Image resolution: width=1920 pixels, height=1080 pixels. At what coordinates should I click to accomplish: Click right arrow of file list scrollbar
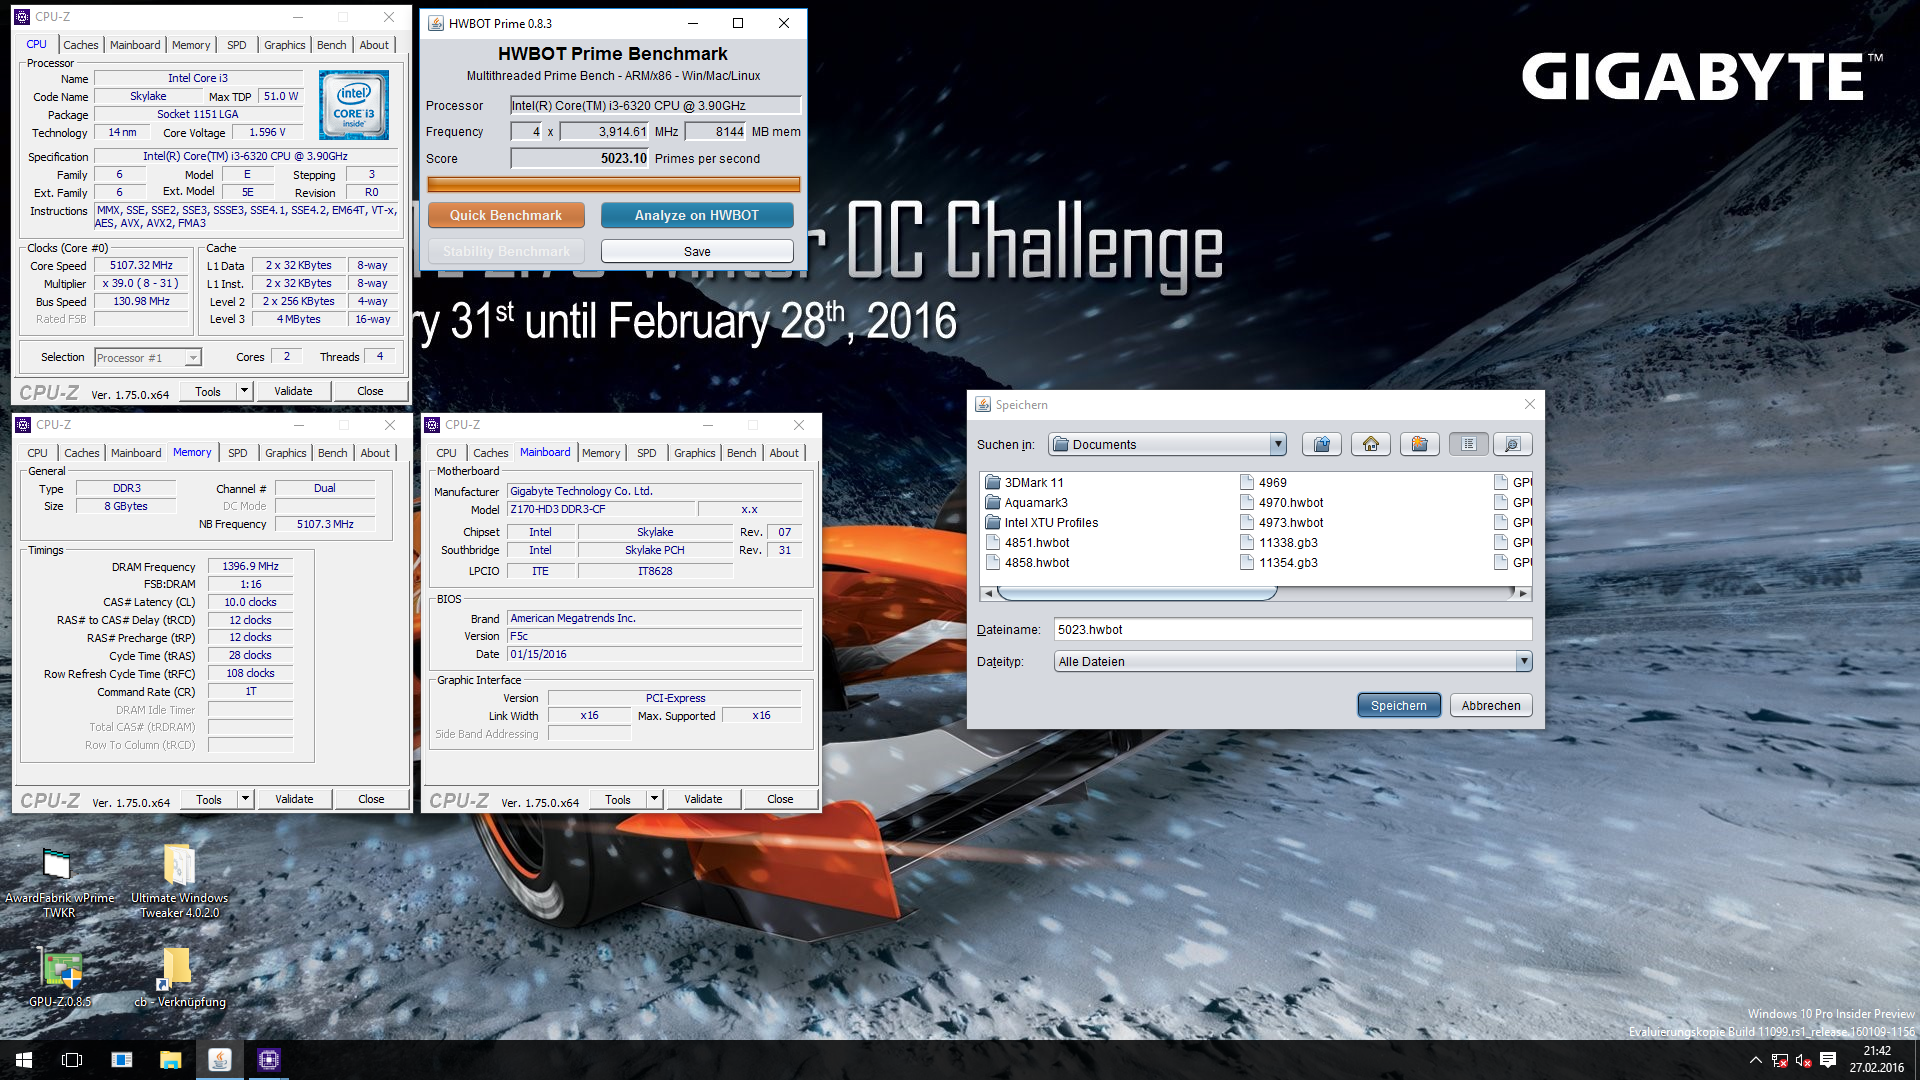click(1523, 593)
